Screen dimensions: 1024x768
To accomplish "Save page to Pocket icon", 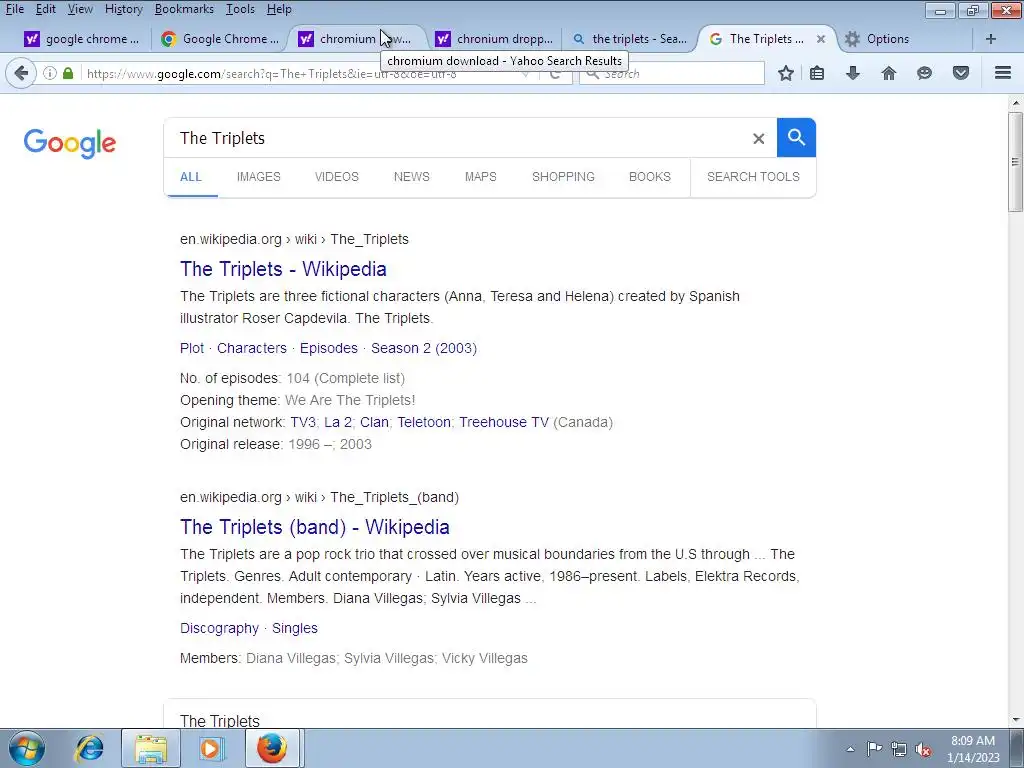I will (x=960, y=73).
